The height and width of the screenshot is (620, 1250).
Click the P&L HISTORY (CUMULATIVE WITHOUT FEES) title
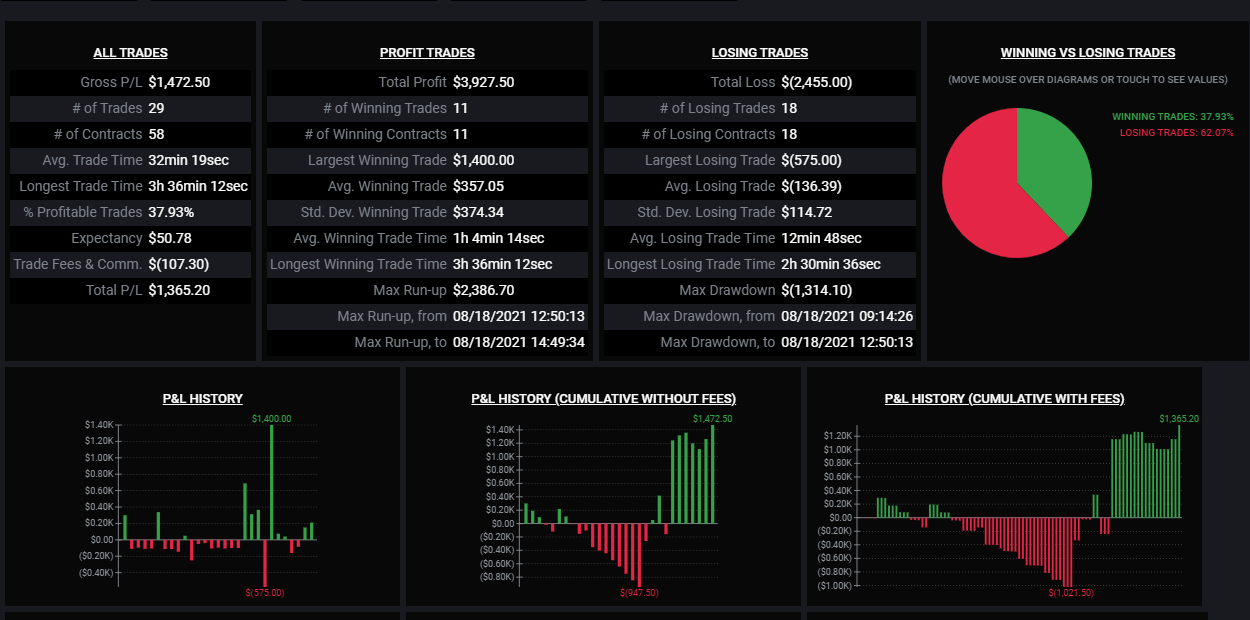click(604, 399)
